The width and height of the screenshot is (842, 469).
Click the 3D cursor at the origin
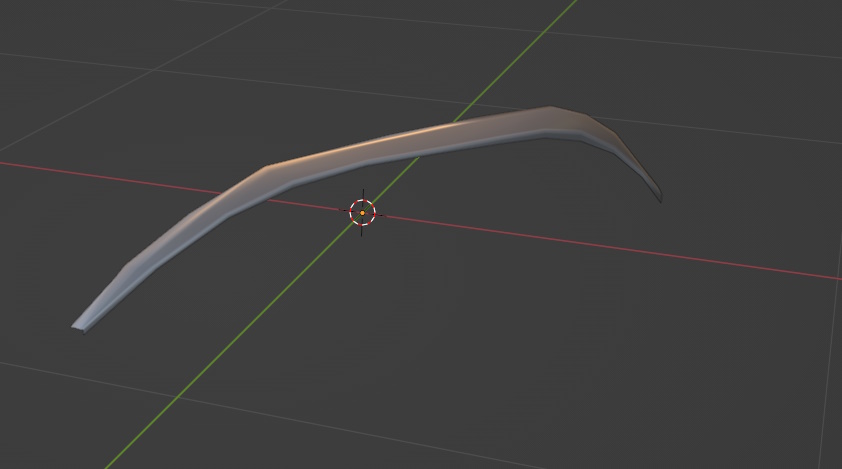point(362,213)
